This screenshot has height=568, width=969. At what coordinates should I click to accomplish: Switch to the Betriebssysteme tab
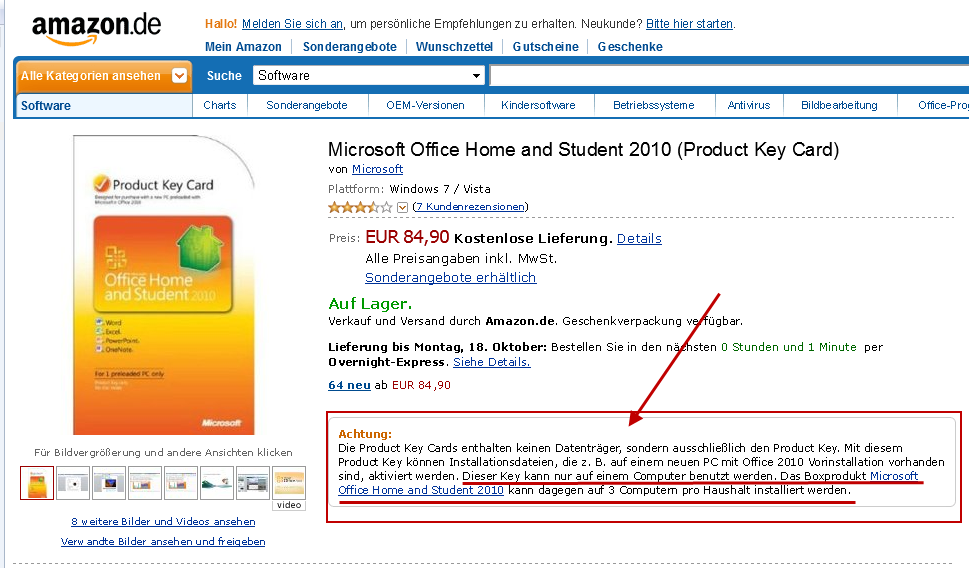click(654, 105)
